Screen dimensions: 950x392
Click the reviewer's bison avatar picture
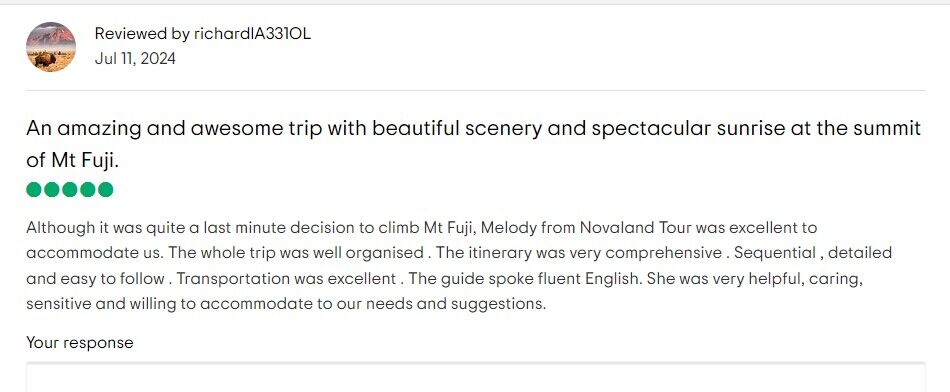pyautogui.click(x=51, y=47)
